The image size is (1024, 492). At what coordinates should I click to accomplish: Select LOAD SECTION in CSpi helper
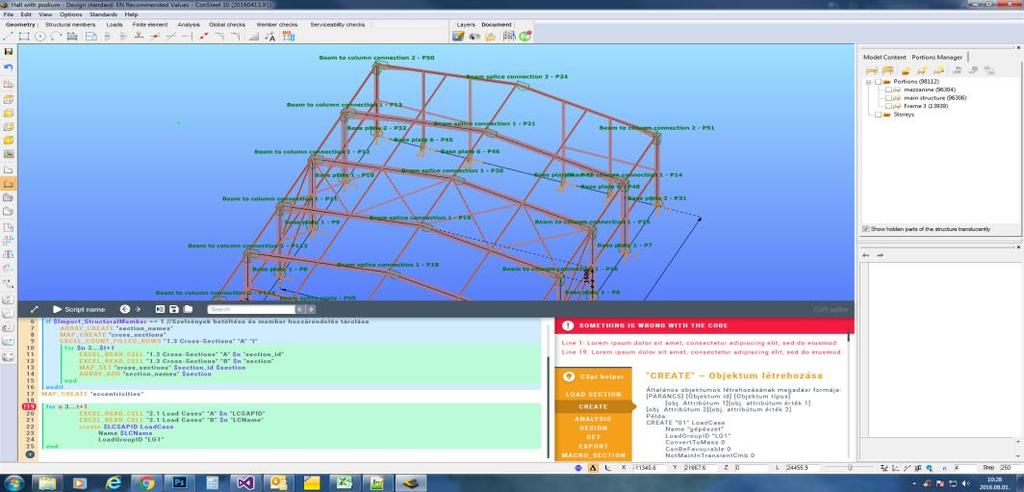tap(593, 395)
